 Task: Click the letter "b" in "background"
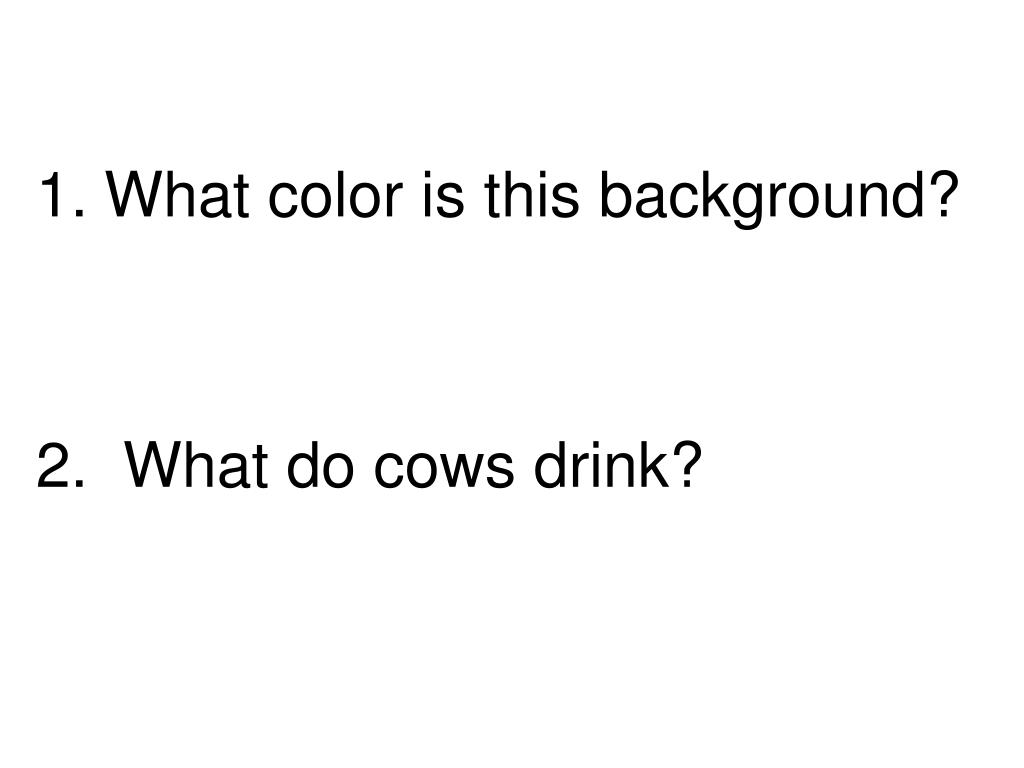pos(614,195)
